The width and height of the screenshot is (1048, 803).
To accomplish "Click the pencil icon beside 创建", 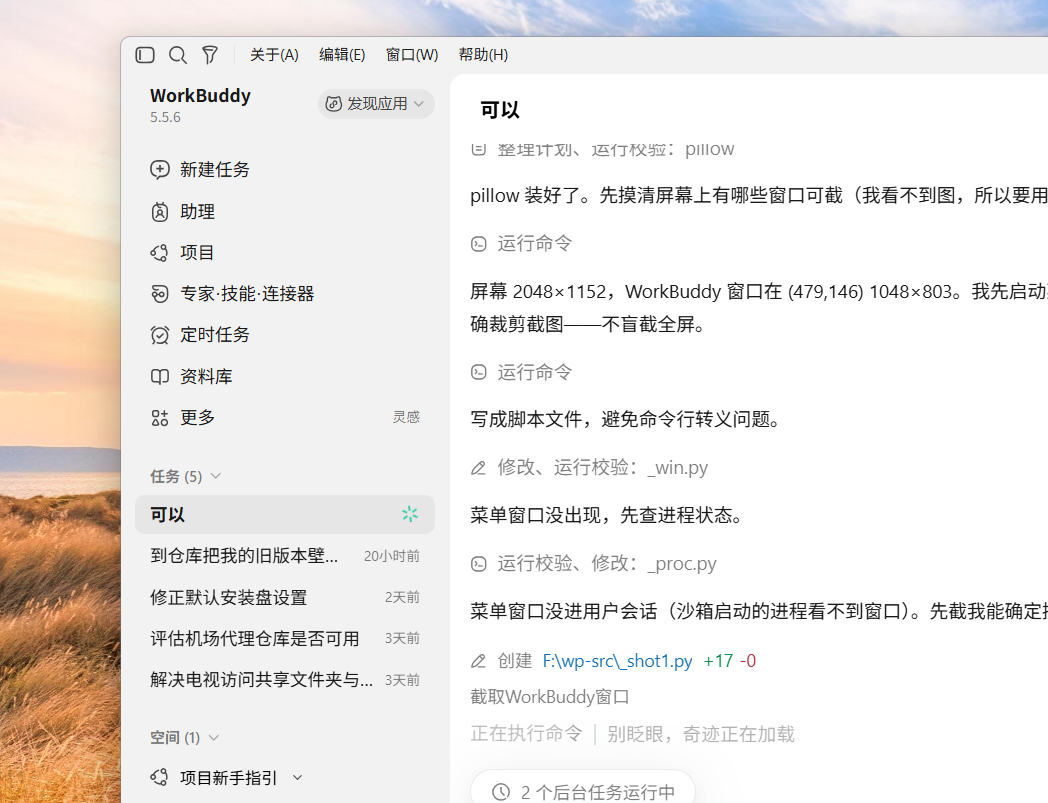I will 479,661.
